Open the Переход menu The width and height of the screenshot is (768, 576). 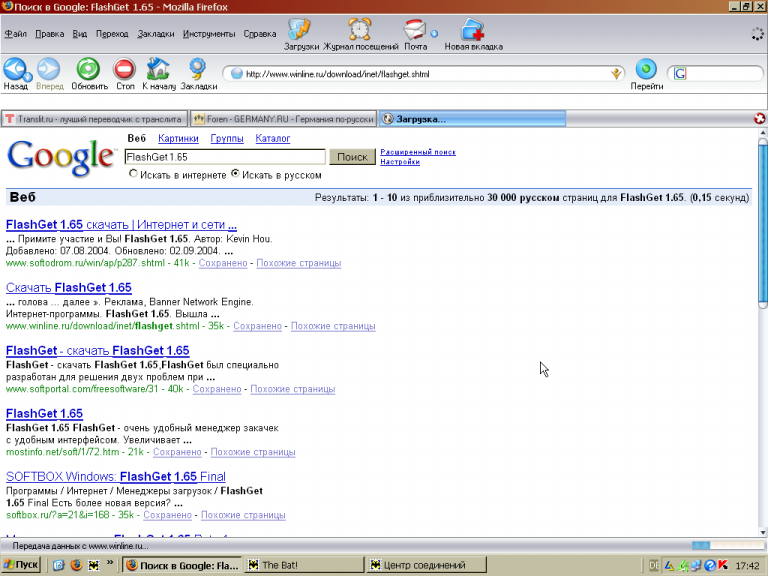112,34
